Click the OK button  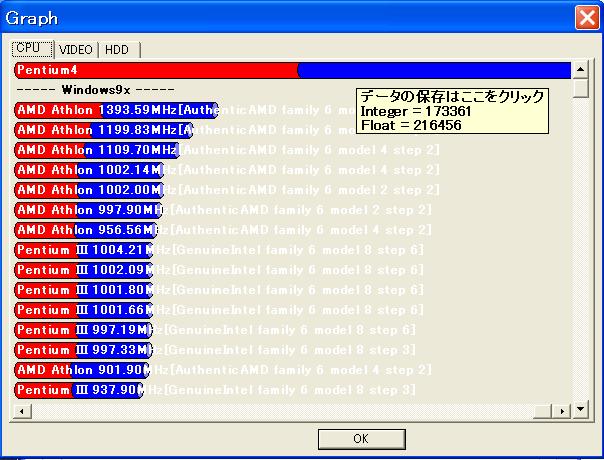coord(361,439)
